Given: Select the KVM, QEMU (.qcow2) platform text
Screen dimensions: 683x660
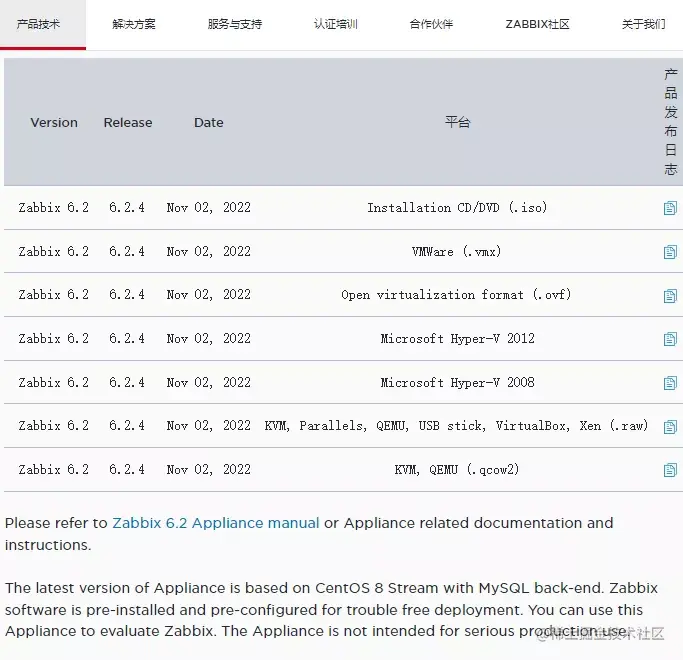Looking at the screenshot, I should tap(457, 470).
